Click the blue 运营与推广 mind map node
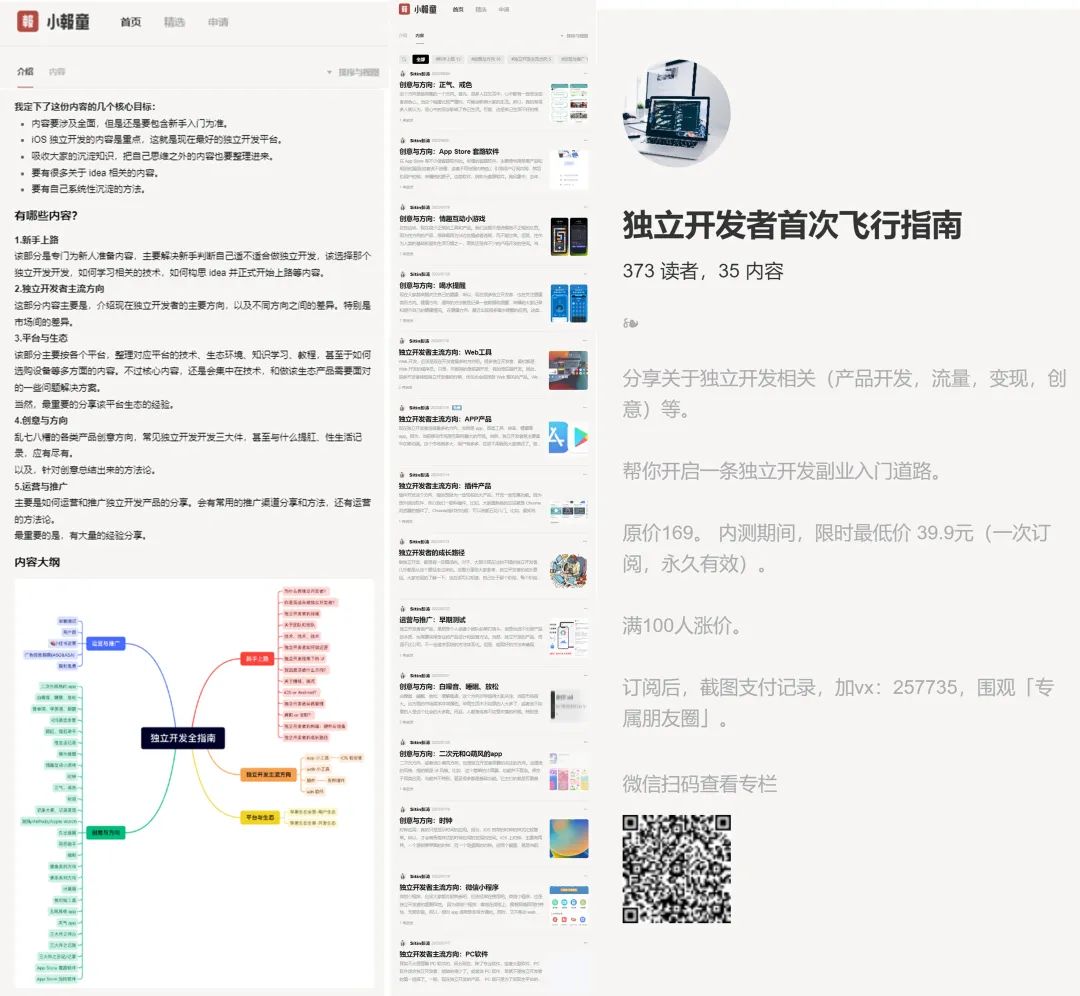This screenshot has width=1080, height=996. (x=105, y=643)
